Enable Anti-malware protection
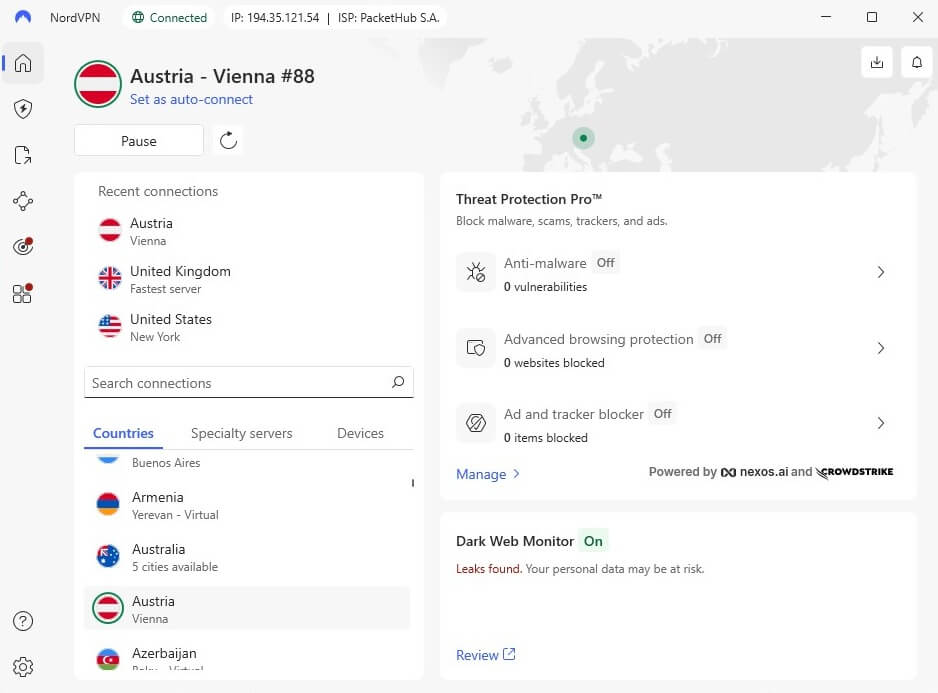The width and height of the screenshot is (938, 693). click(605, 262)
